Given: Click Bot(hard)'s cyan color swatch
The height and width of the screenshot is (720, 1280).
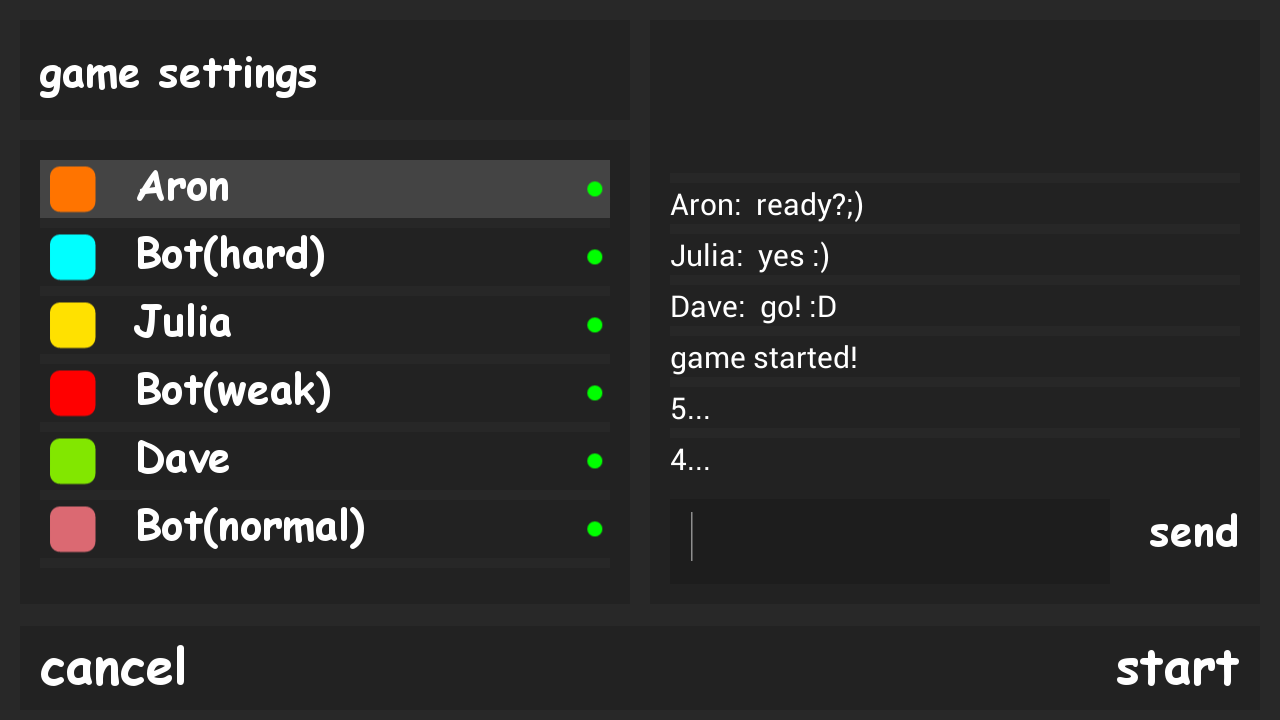Looking at the screenshot, I should (73, 257).
